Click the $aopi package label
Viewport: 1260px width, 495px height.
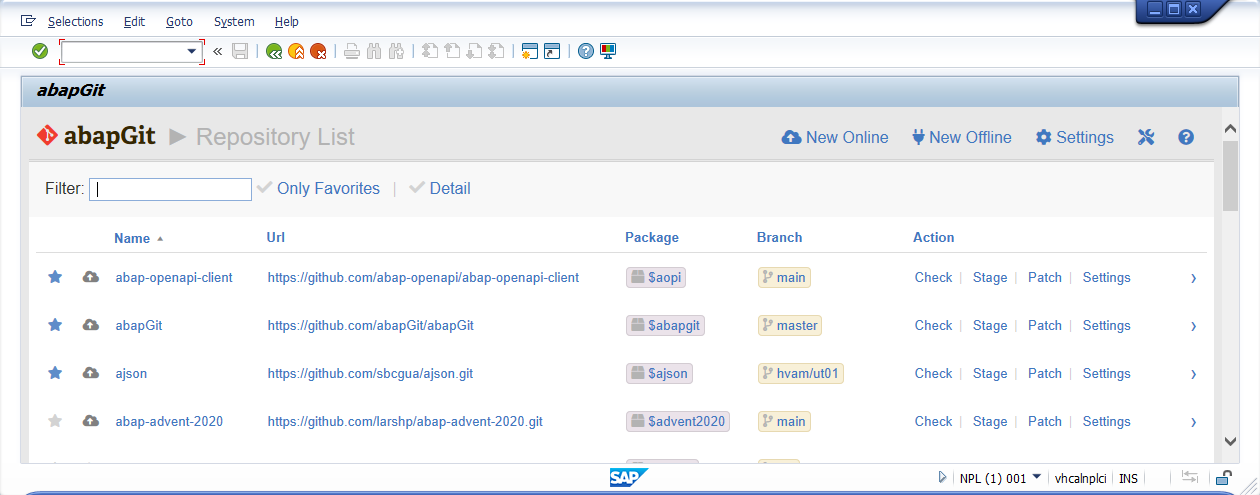click(657, 277)
